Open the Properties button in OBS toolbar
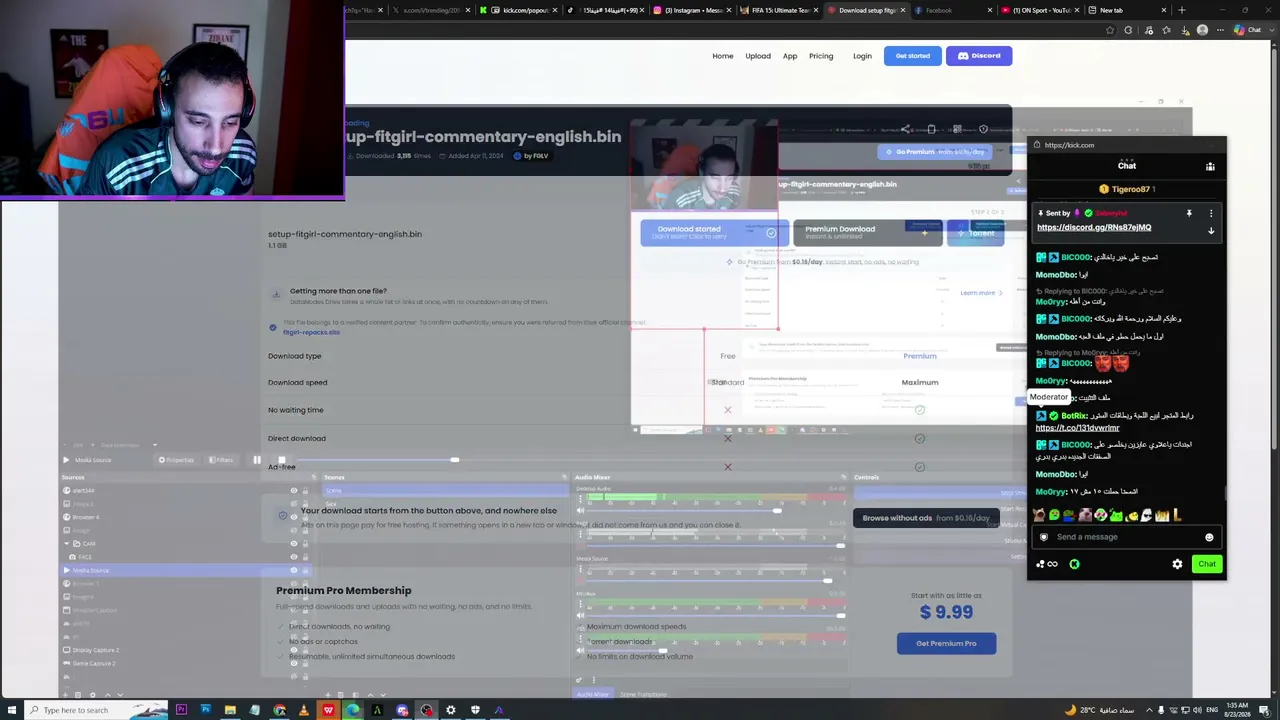 click(x=176, y=460)
